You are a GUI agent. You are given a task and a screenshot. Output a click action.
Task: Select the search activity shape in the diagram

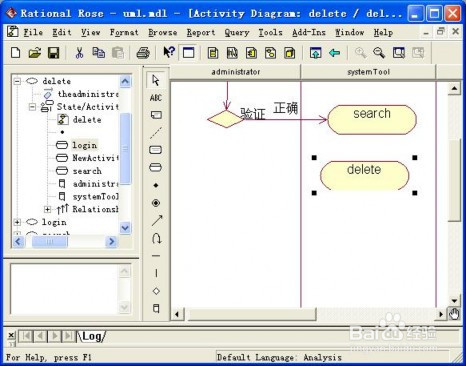372,120
